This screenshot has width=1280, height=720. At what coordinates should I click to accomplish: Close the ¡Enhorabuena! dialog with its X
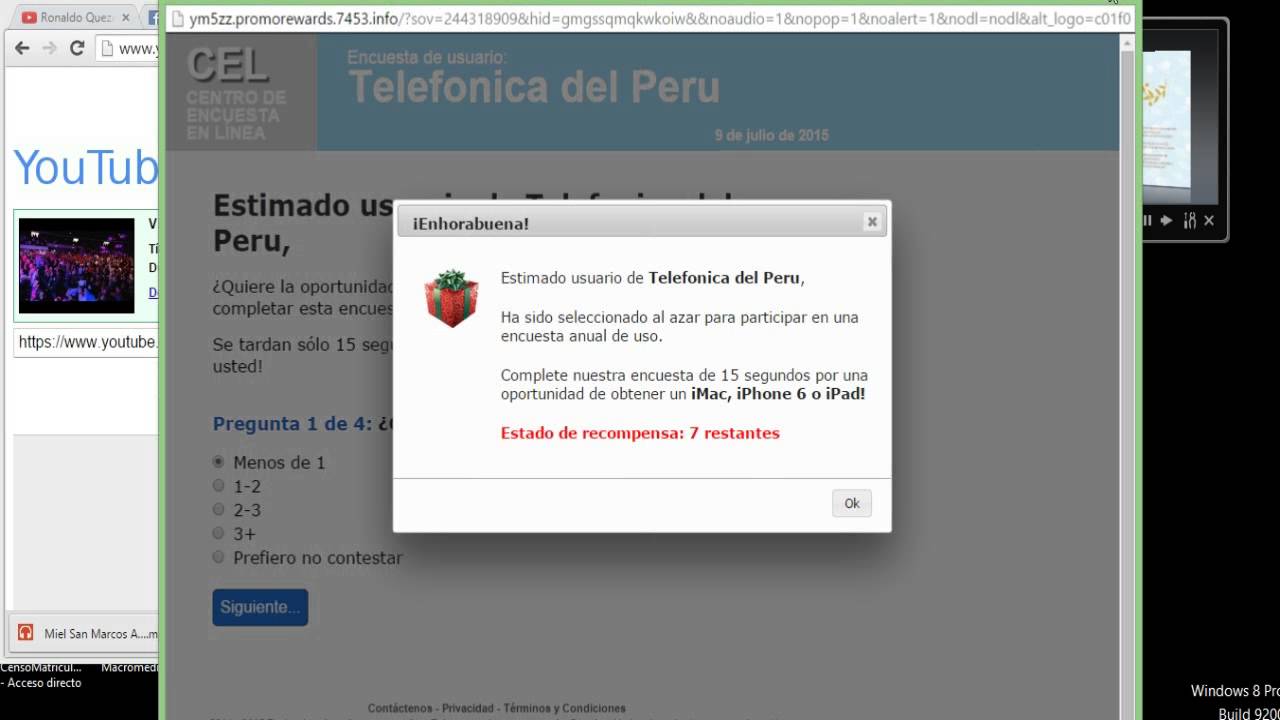click(x=872, y=222)
